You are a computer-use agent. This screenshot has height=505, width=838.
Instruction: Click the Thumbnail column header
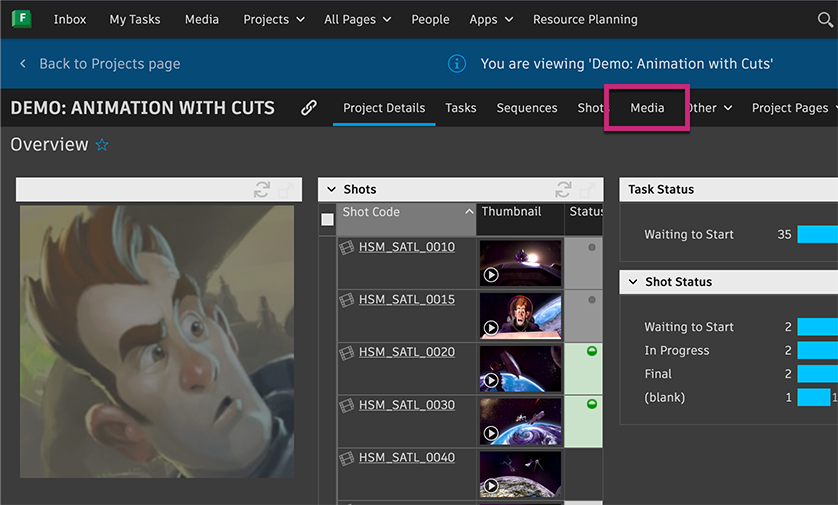pyautogui.click(x=520, y=219)
